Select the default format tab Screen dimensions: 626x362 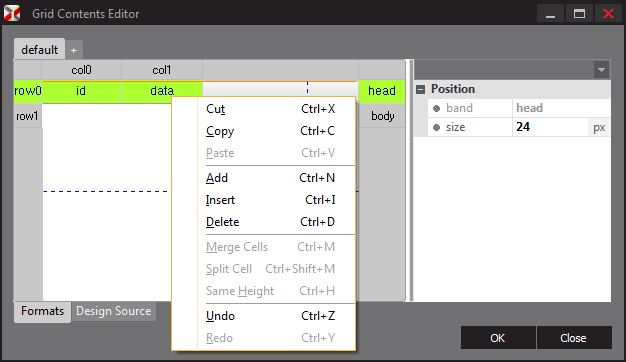pyautogui.click(x=40, y=49)
